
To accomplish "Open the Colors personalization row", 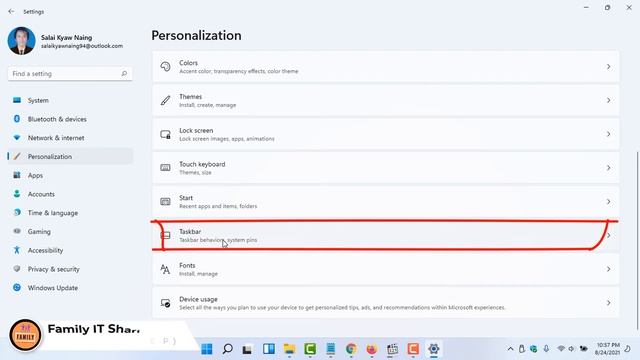I will 385,67.
